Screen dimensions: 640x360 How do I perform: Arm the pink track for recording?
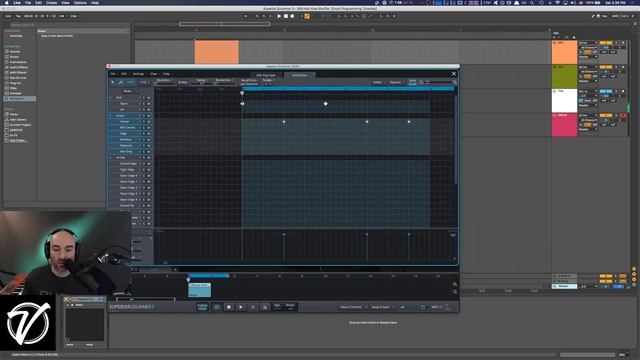tap(623, 116)
